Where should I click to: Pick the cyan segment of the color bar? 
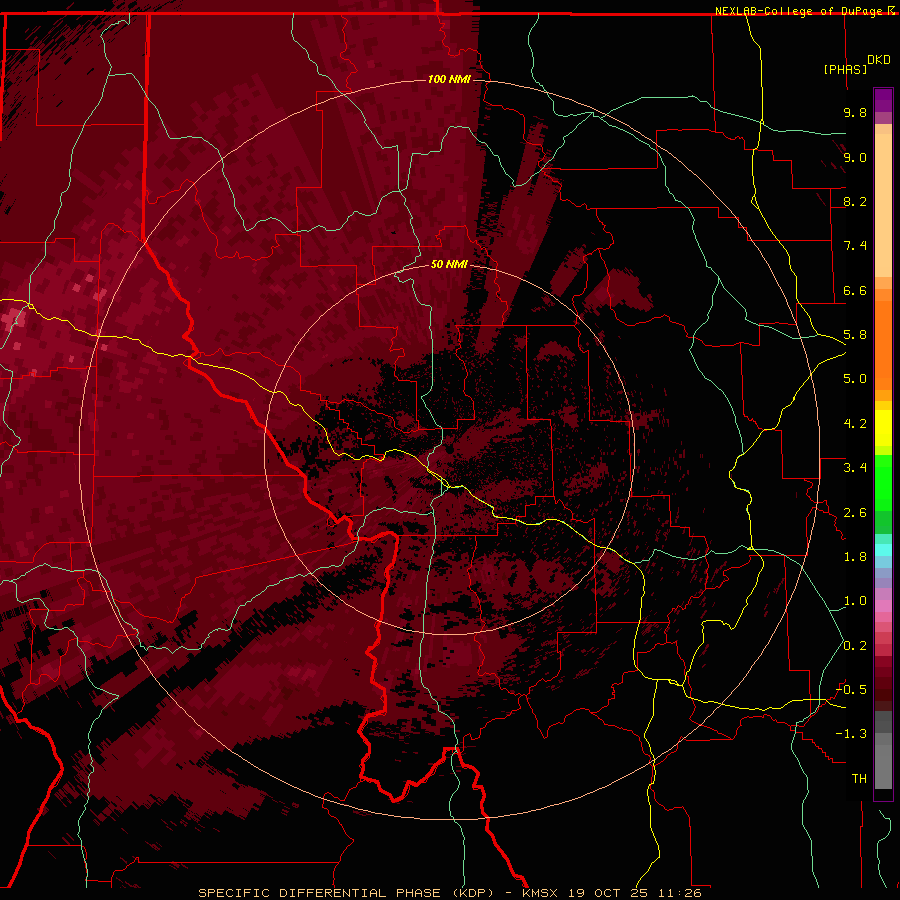883,550
